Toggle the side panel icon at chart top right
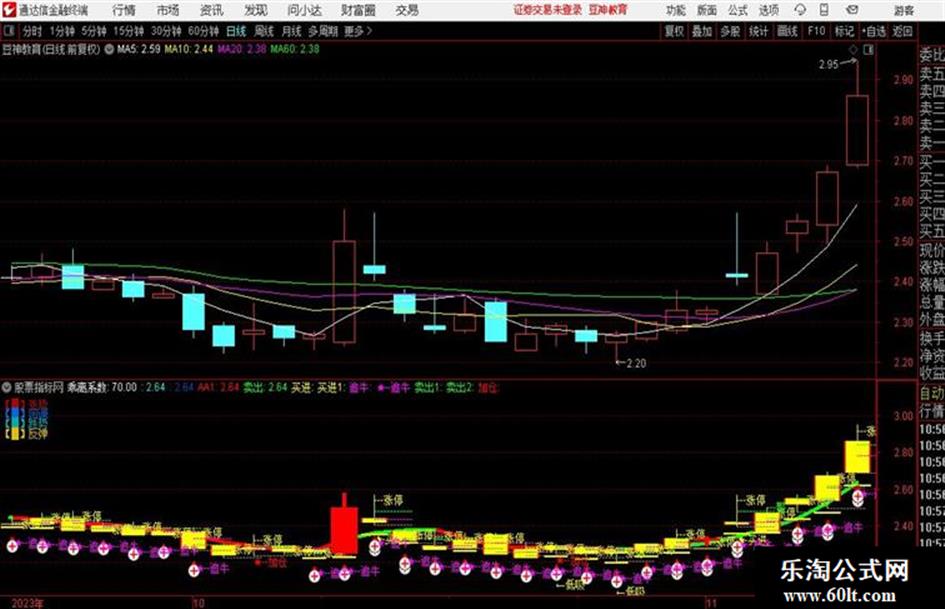 (868, 50)
